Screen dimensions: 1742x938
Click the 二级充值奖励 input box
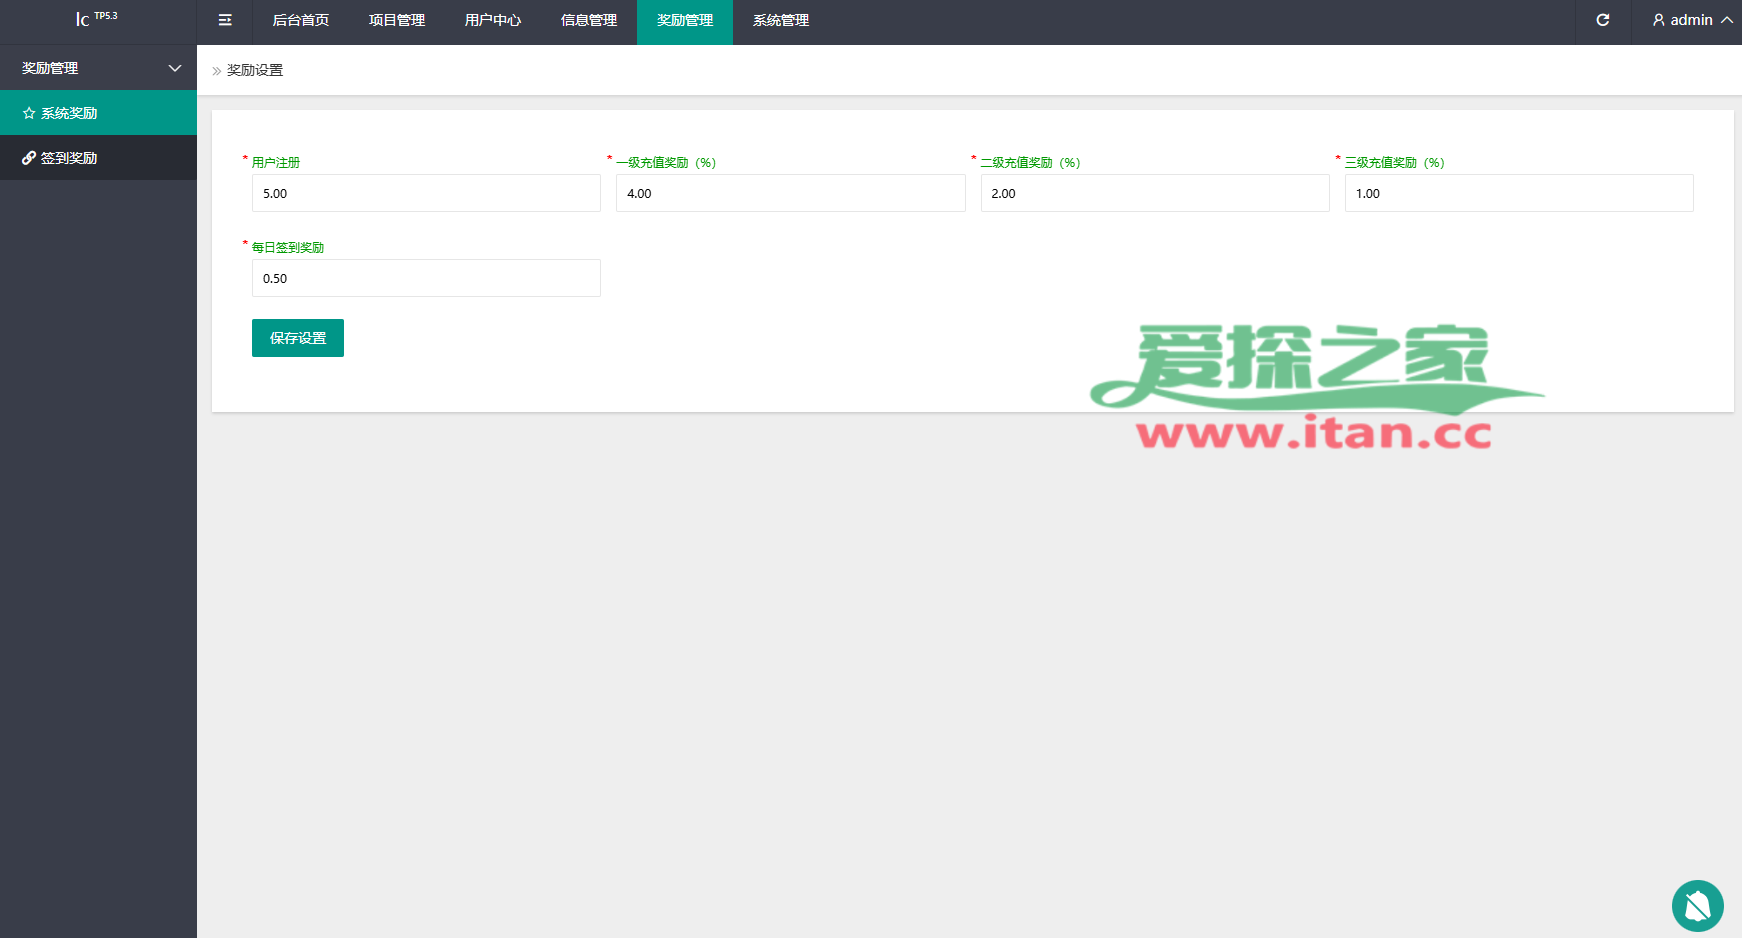pyautogui.click(x=1154, y=193)
